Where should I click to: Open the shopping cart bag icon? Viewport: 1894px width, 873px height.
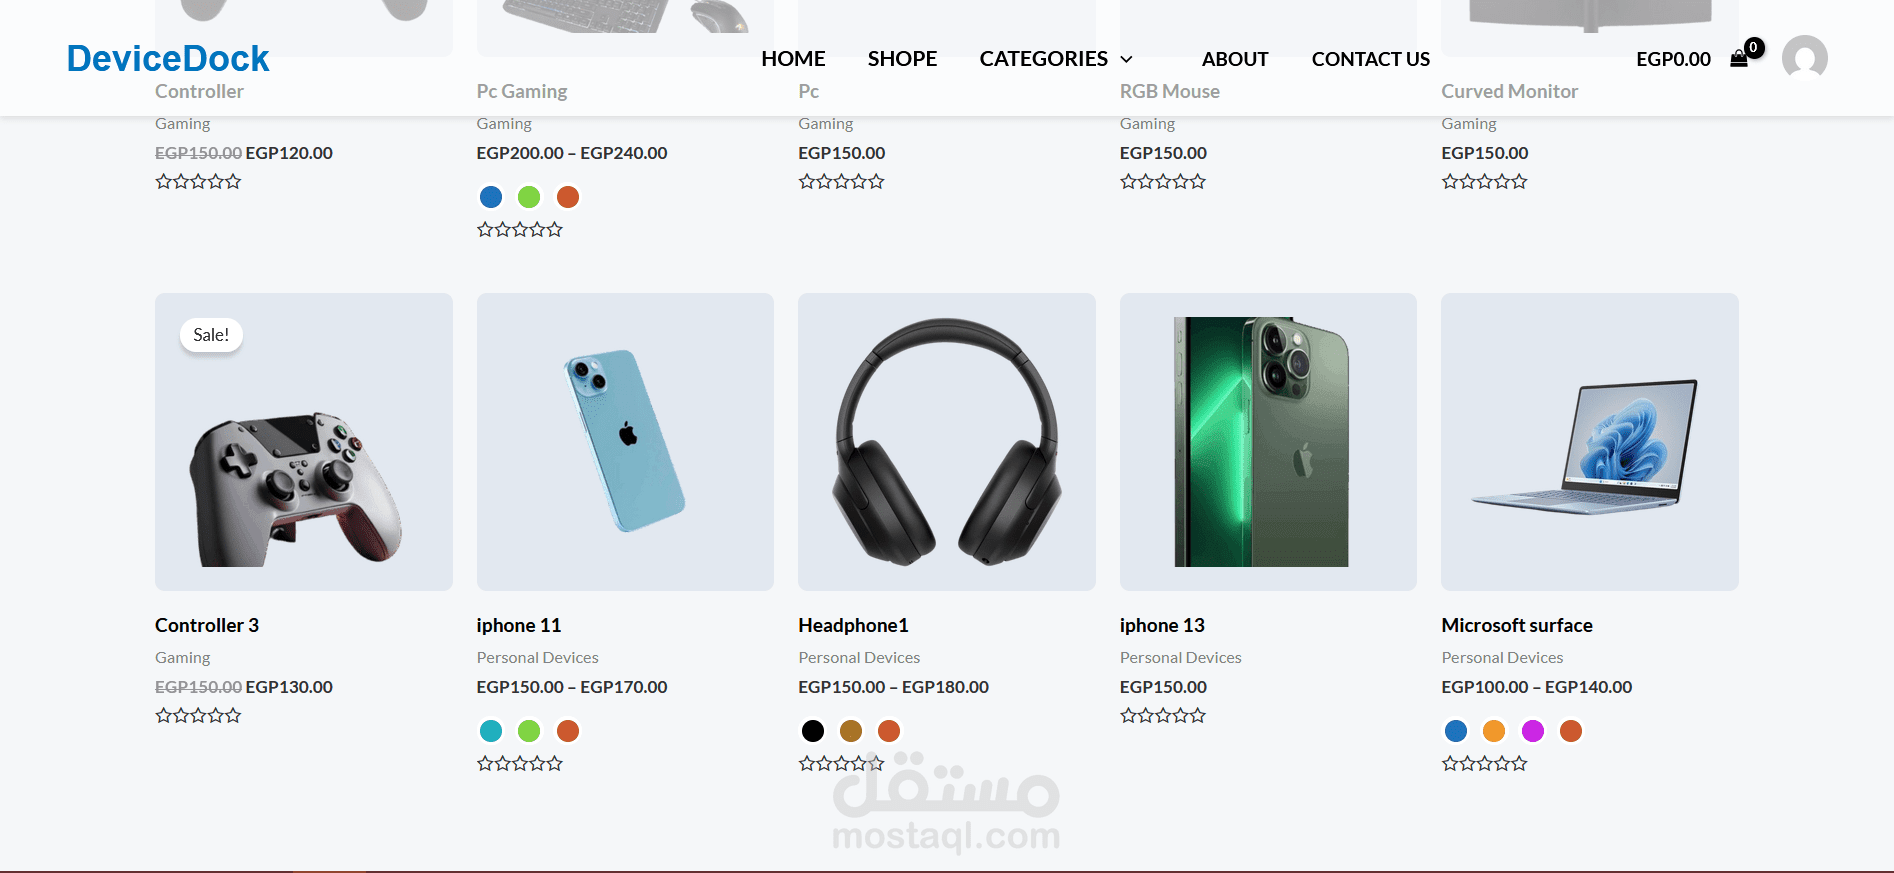pos(1739,59)
